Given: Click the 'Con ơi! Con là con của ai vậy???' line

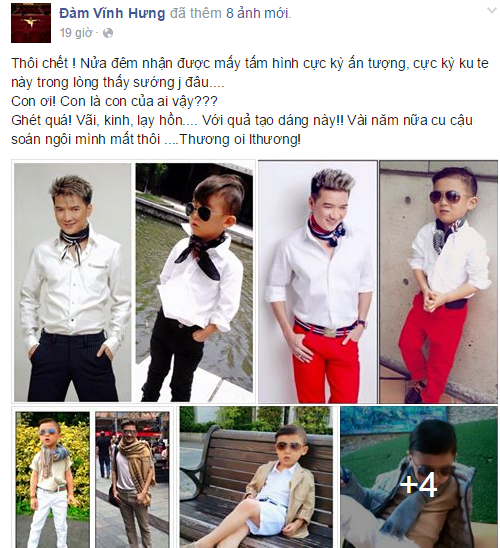Looking at the screenshot, I should point(114,102).
